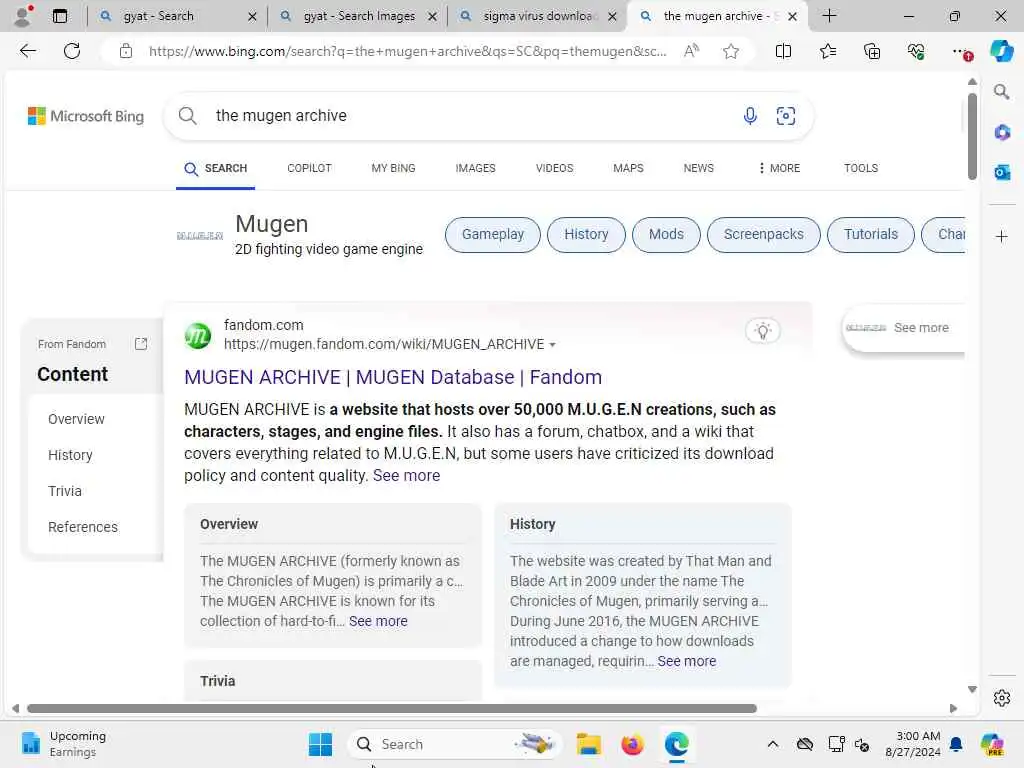Screen dimensions: 1024x768
Task: Add a sidebar app with plus
Action: [1001, 236]
